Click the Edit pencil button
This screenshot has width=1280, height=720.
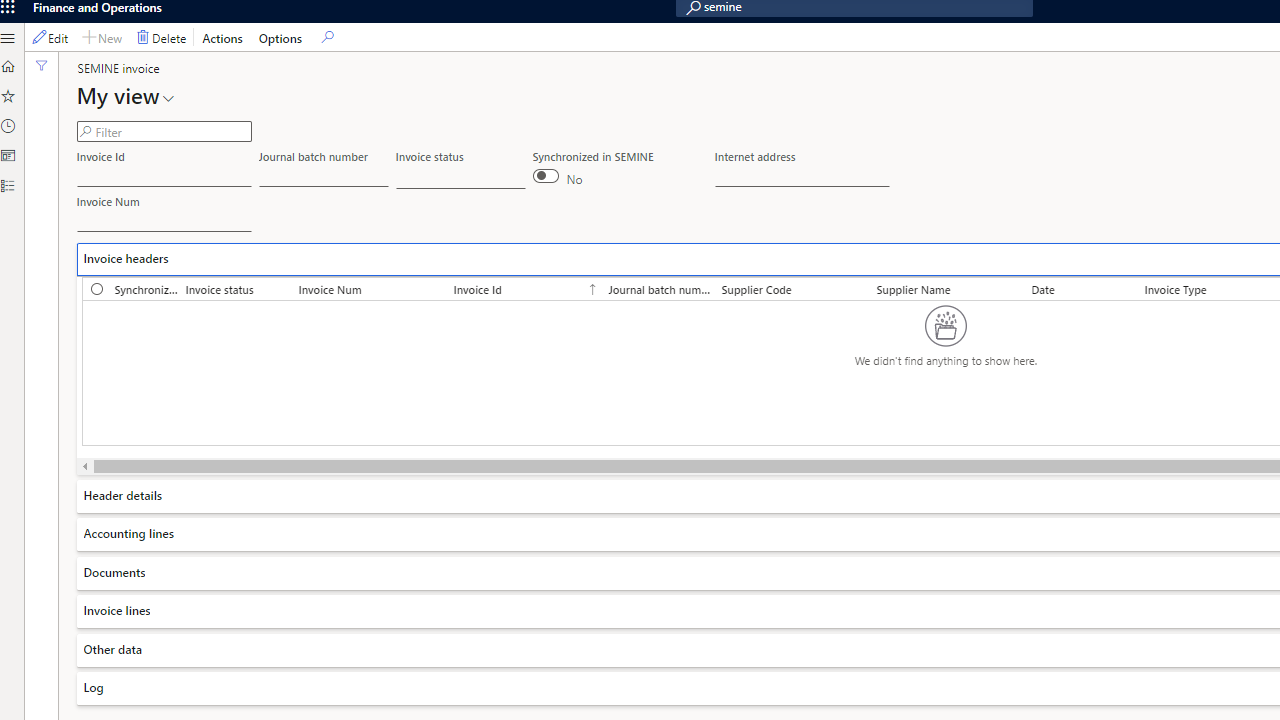coord(51,38)
